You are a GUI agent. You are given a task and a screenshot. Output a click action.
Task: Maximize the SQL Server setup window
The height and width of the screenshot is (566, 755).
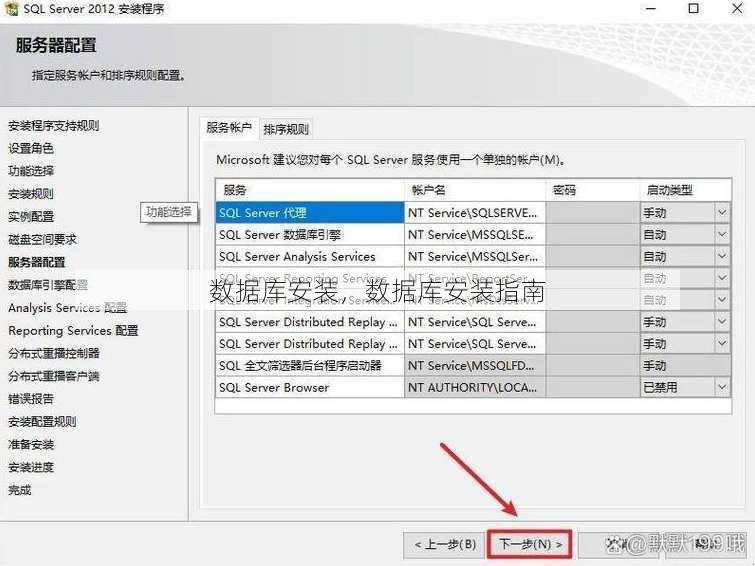(x=693, y=9)
